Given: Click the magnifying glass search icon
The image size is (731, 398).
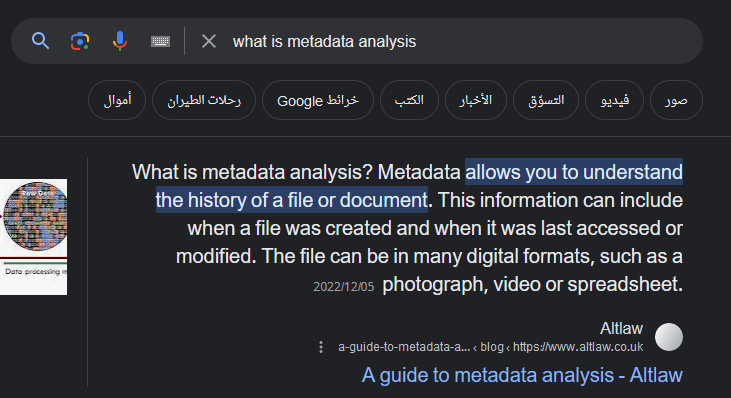Looking at the screenshot, I should pos(40,41).
